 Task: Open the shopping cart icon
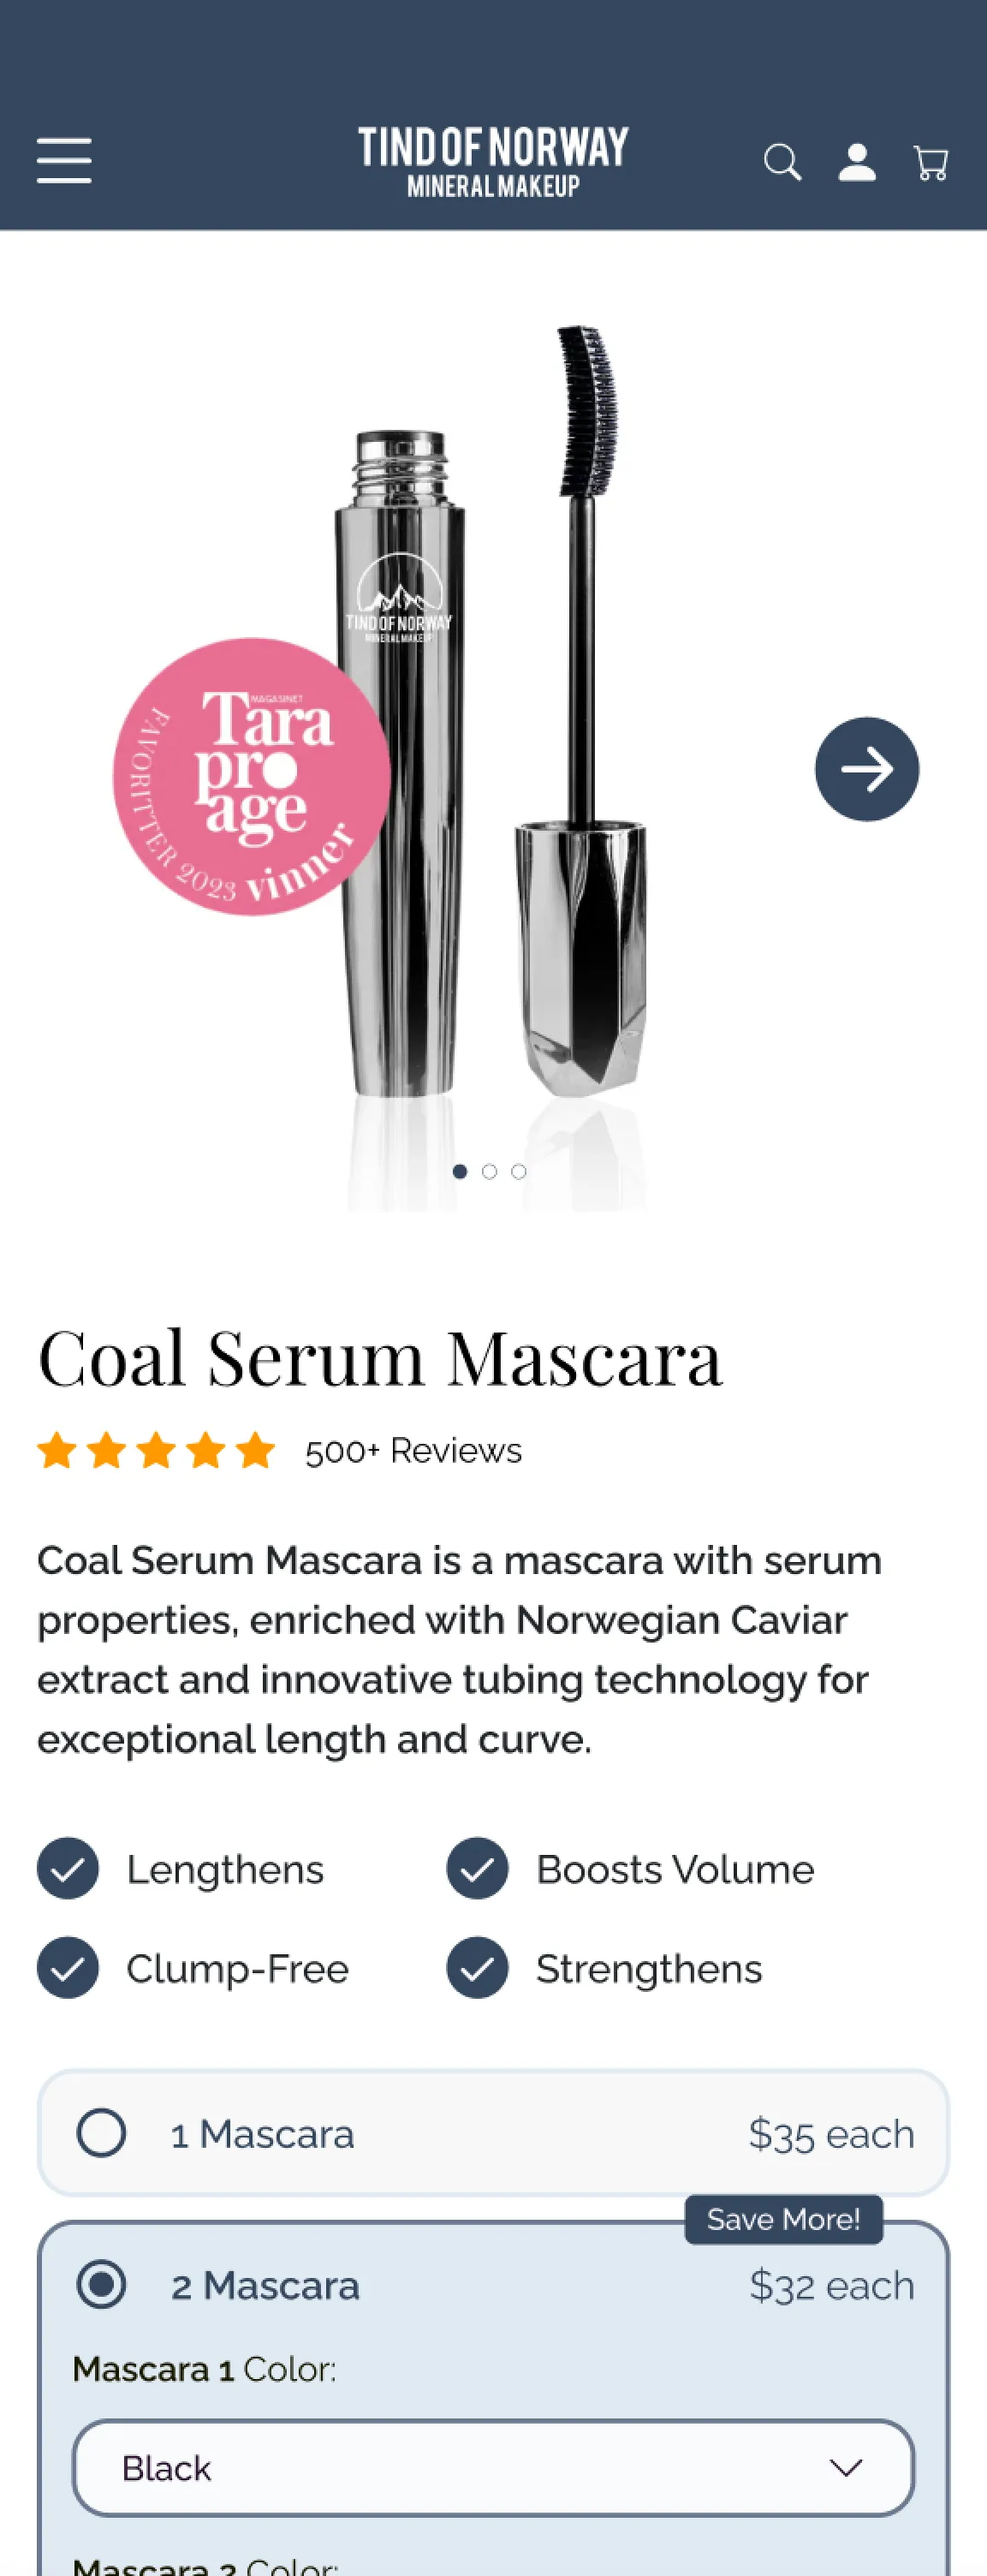pos(931,162)
